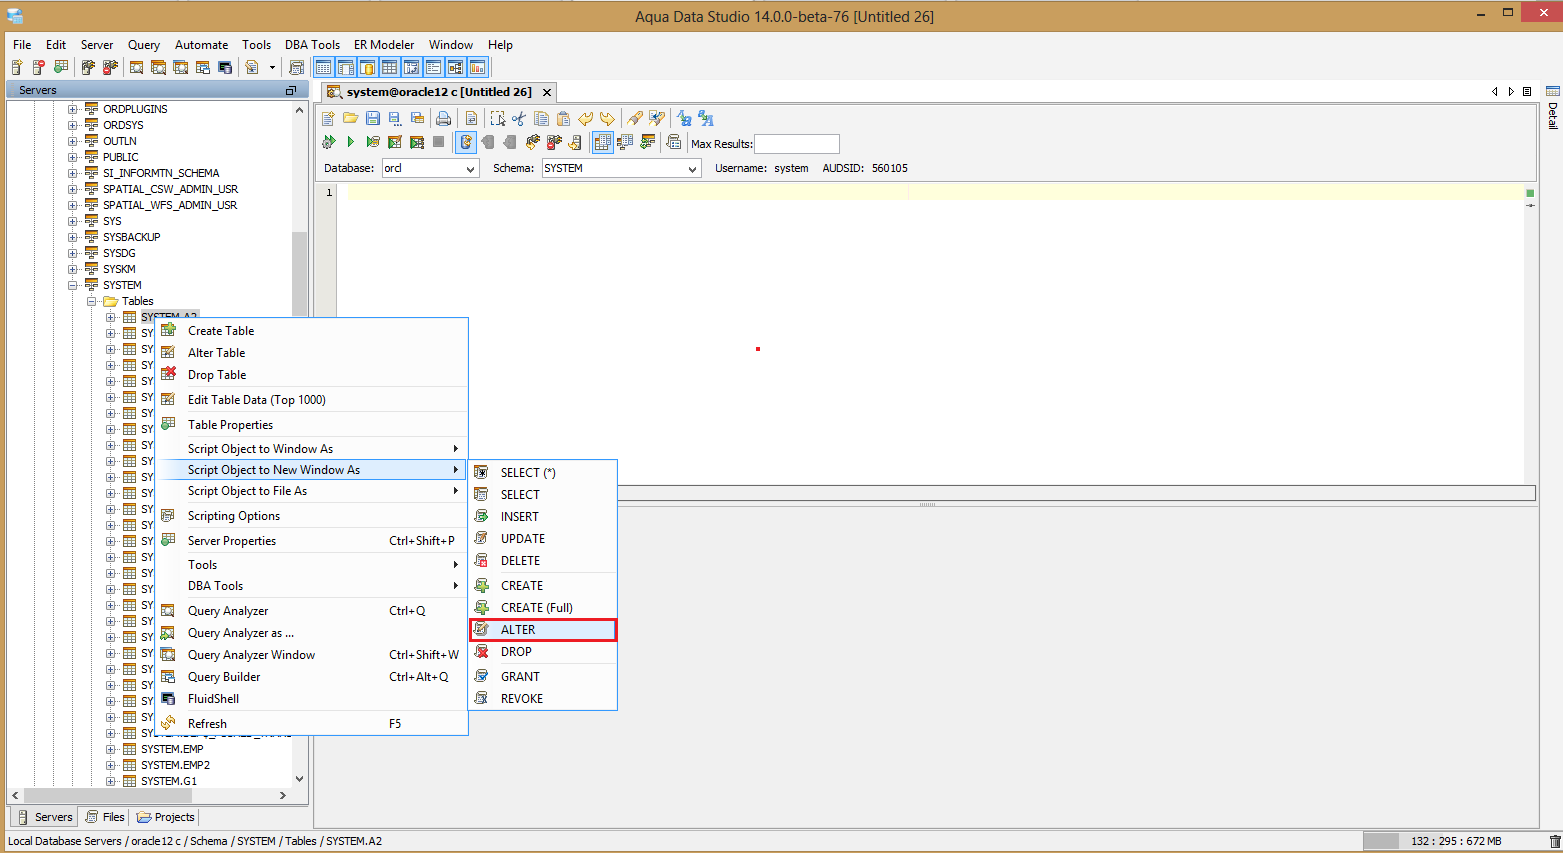
Task: Choose Create Table from context menu
Action: click(x=311, y=331)
